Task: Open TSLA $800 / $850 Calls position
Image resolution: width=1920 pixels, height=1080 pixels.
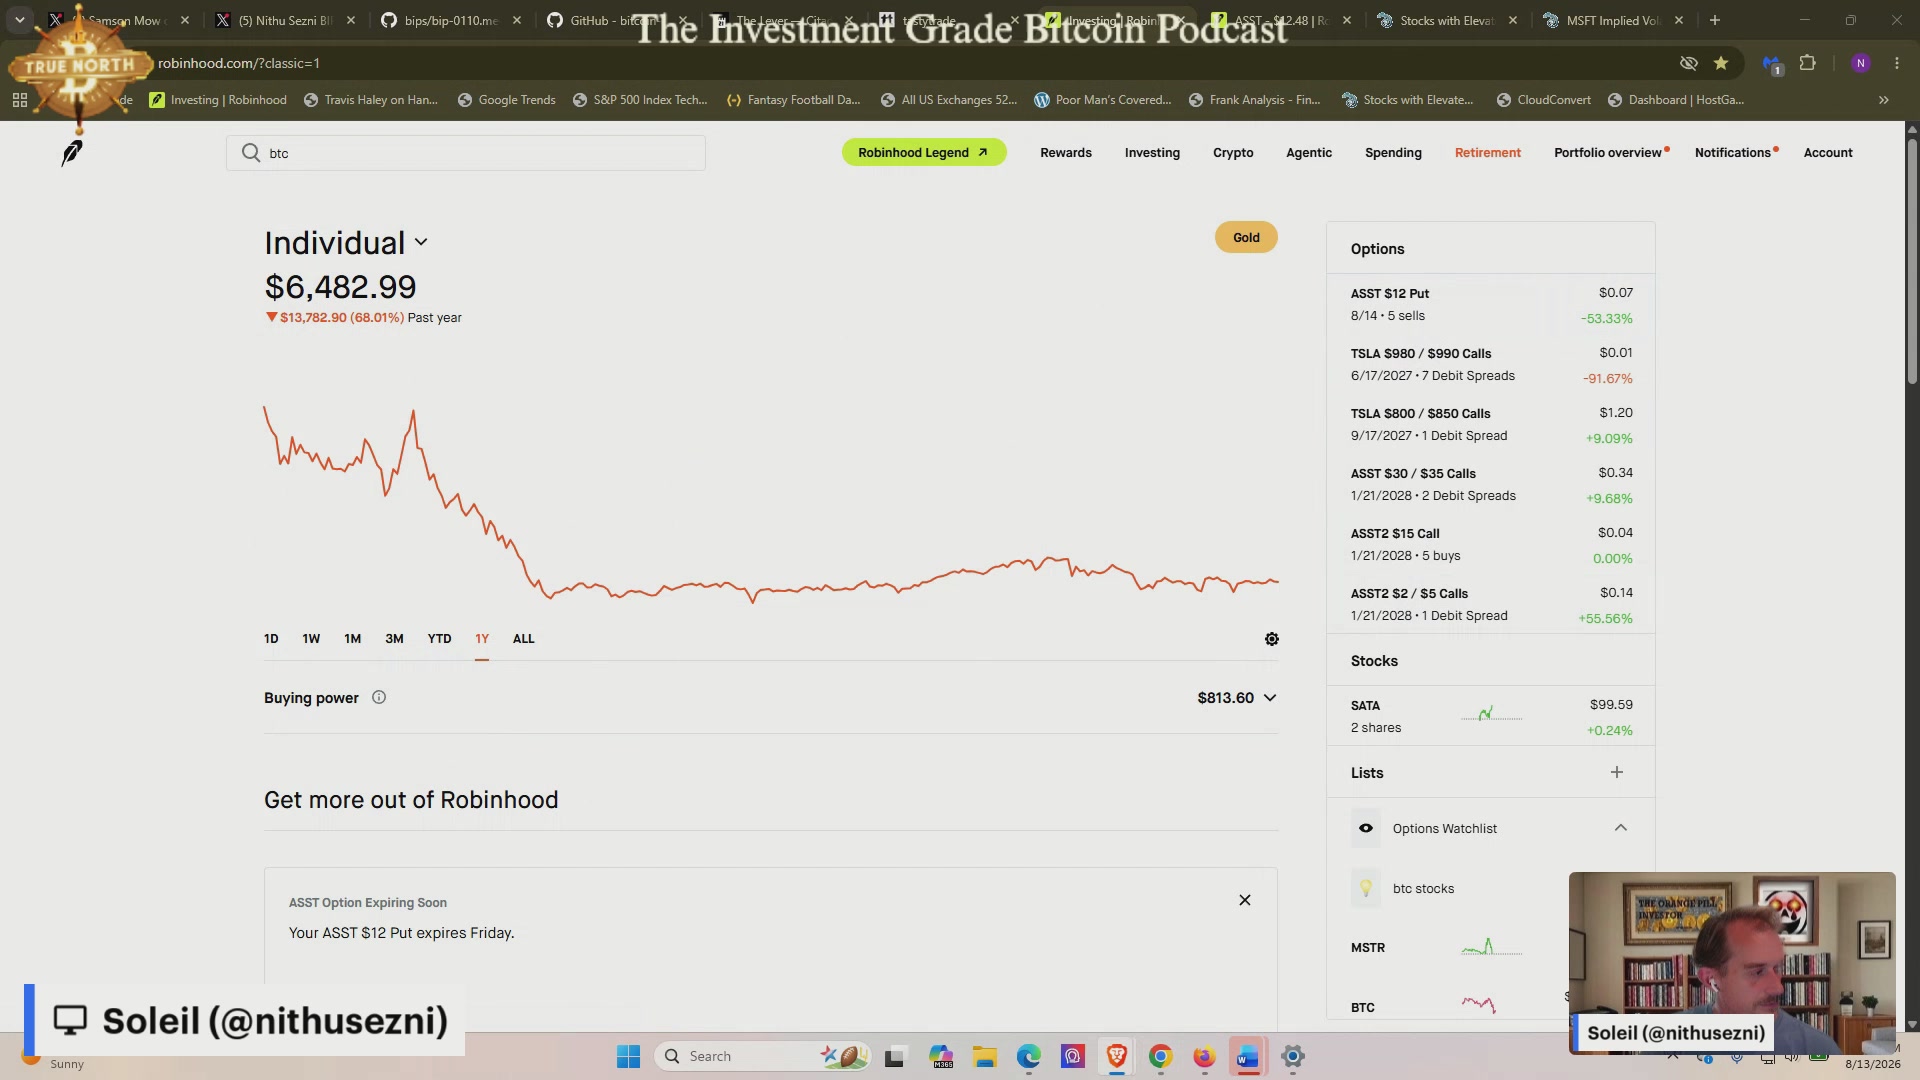Action: [x=1491, y=424]
